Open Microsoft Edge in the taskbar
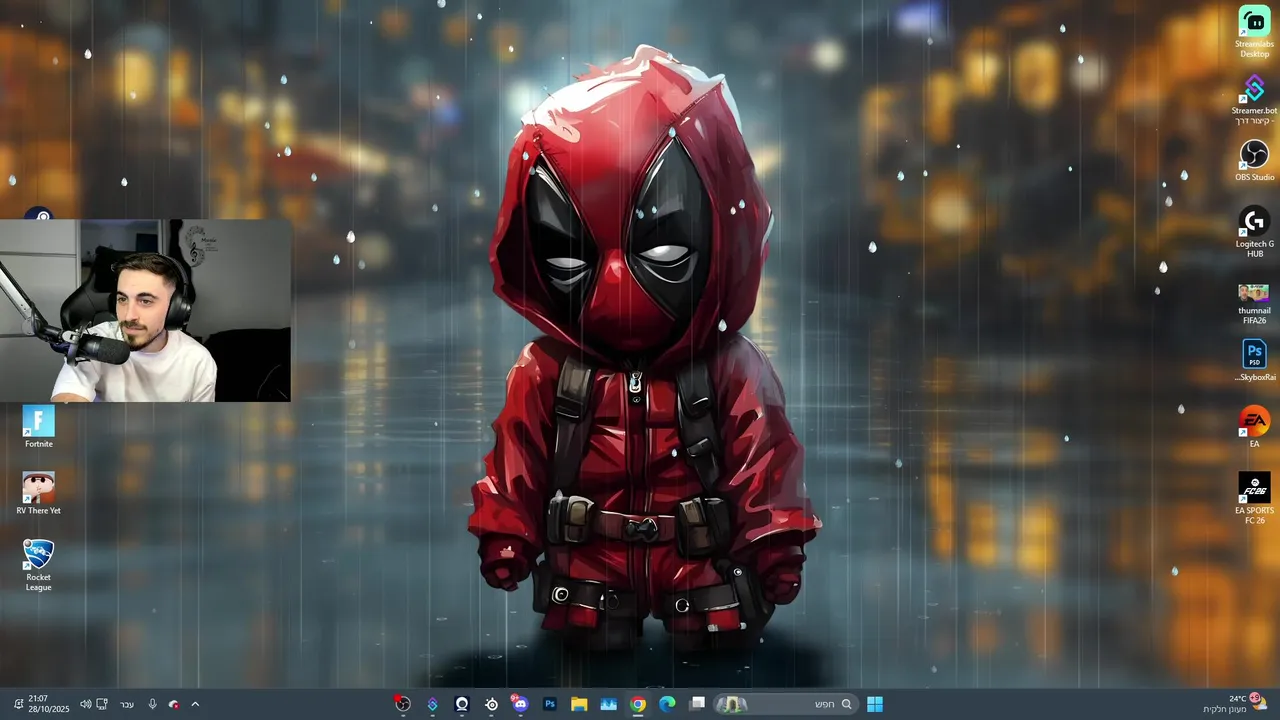The image size is (1280, 720). coord(667,704)
